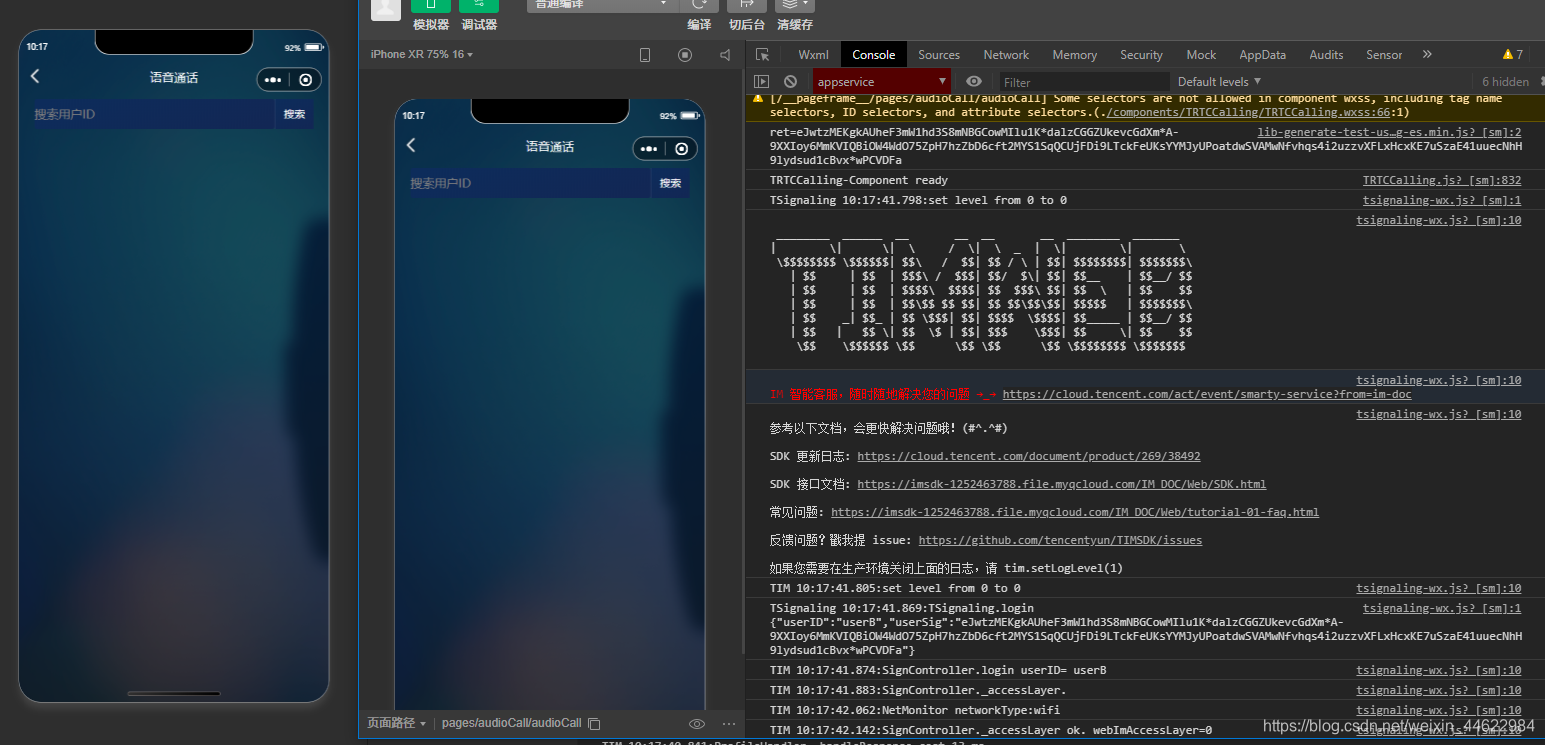The height and width of the screenshot is (745, 1545).
Task: Click the 搜索 button in left phone preview
Action: point(294,114)
